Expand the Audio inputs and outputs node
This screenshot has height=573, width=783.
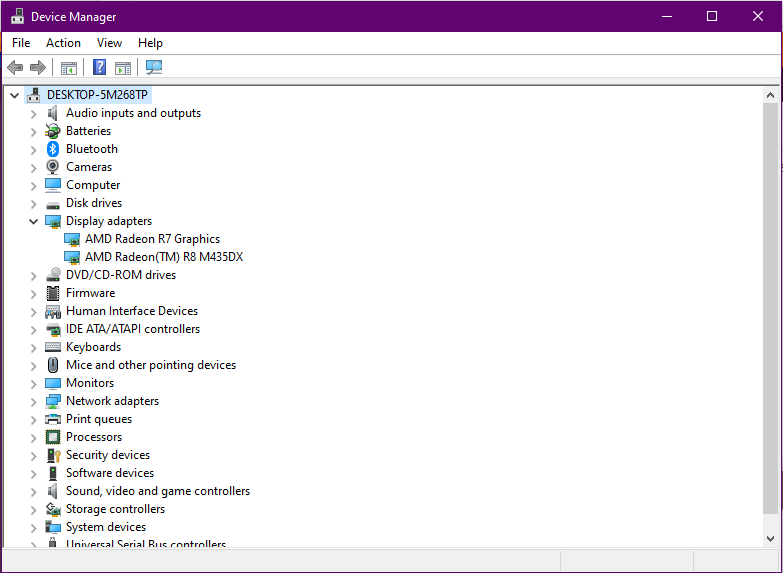point(33,113)
